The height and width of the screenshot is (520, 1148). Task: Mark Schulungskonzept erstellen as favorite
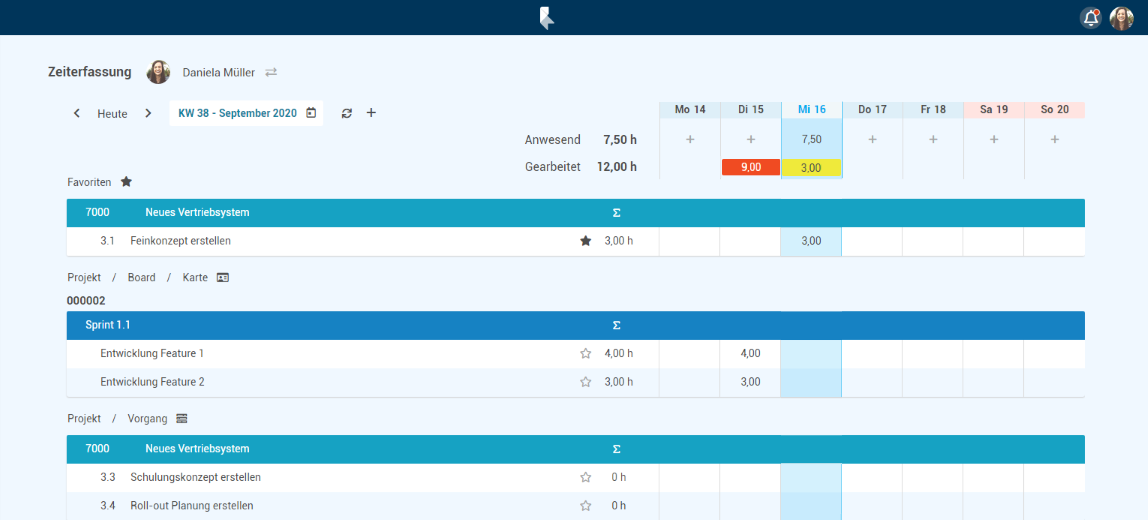[586, 477]
